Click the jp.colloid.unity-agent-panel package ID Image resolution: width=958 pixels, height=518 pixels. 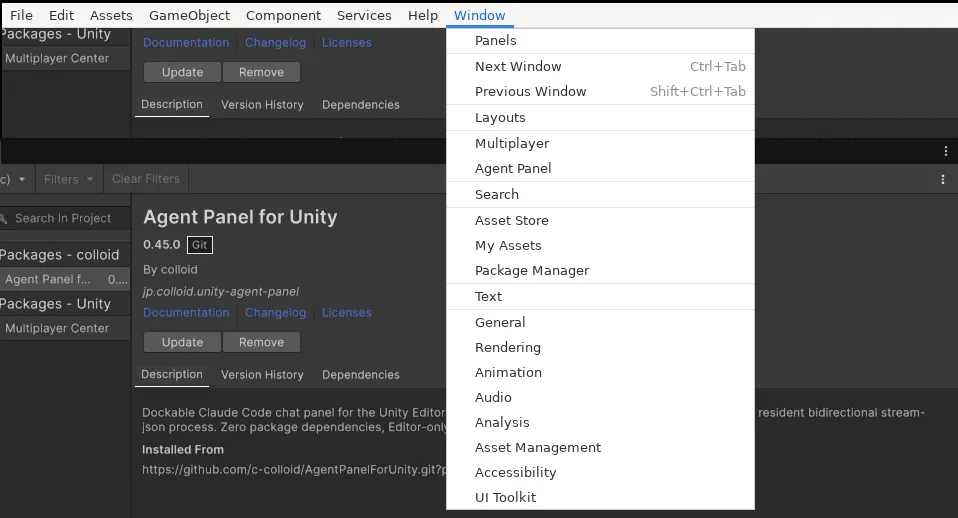tap(221, 291)
